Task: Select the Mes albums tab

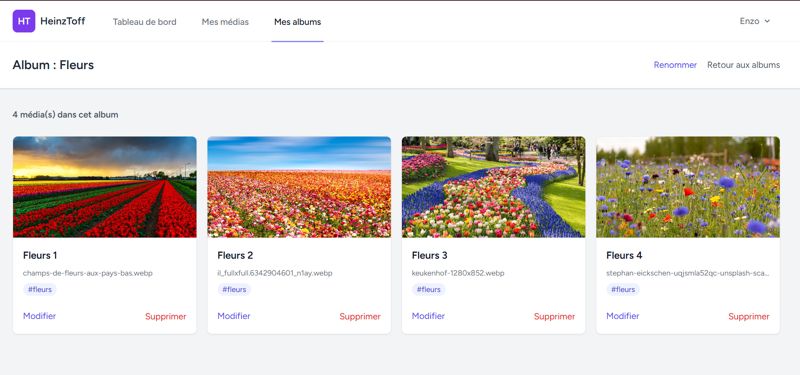Action: pyautogui.click(x=297, y=22)
